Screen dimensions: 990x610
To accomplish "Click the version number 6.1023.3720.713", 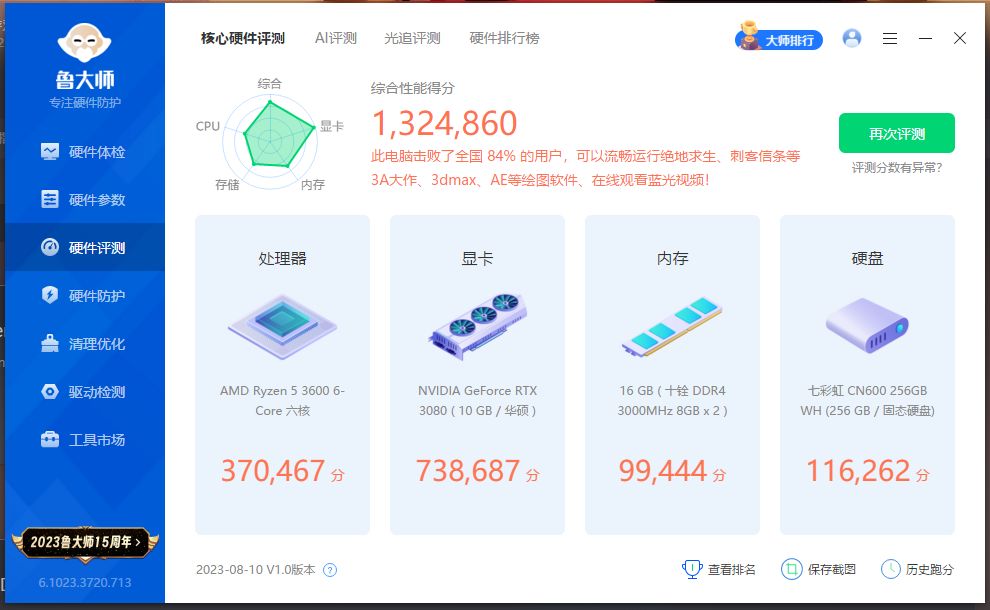I will (85, 582).
